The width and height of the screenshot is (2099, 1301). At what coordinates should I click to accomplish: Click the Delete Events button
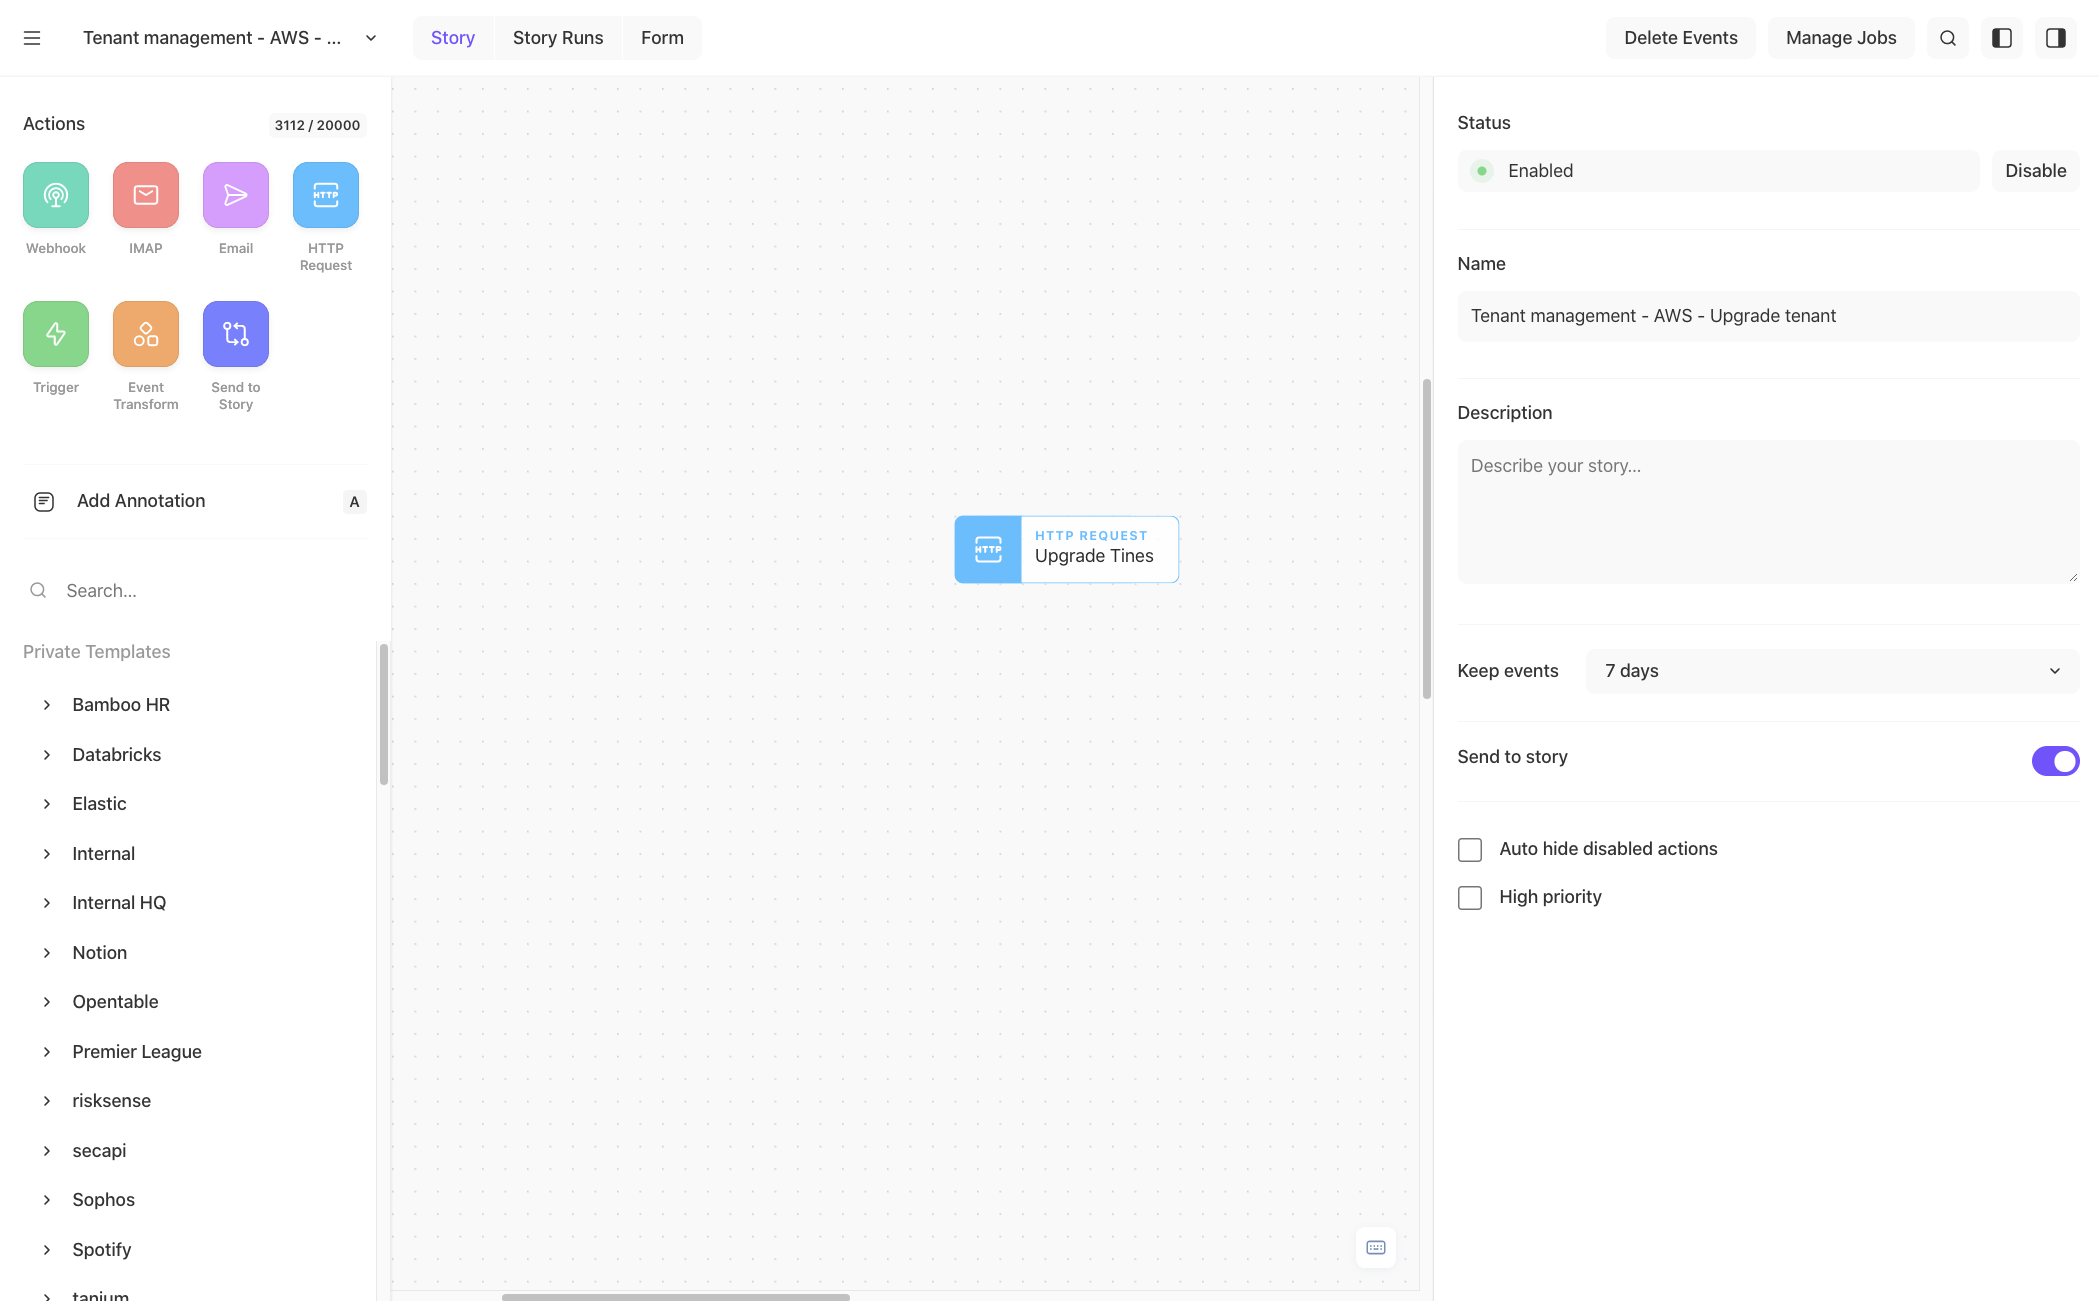pos(1681,38)
